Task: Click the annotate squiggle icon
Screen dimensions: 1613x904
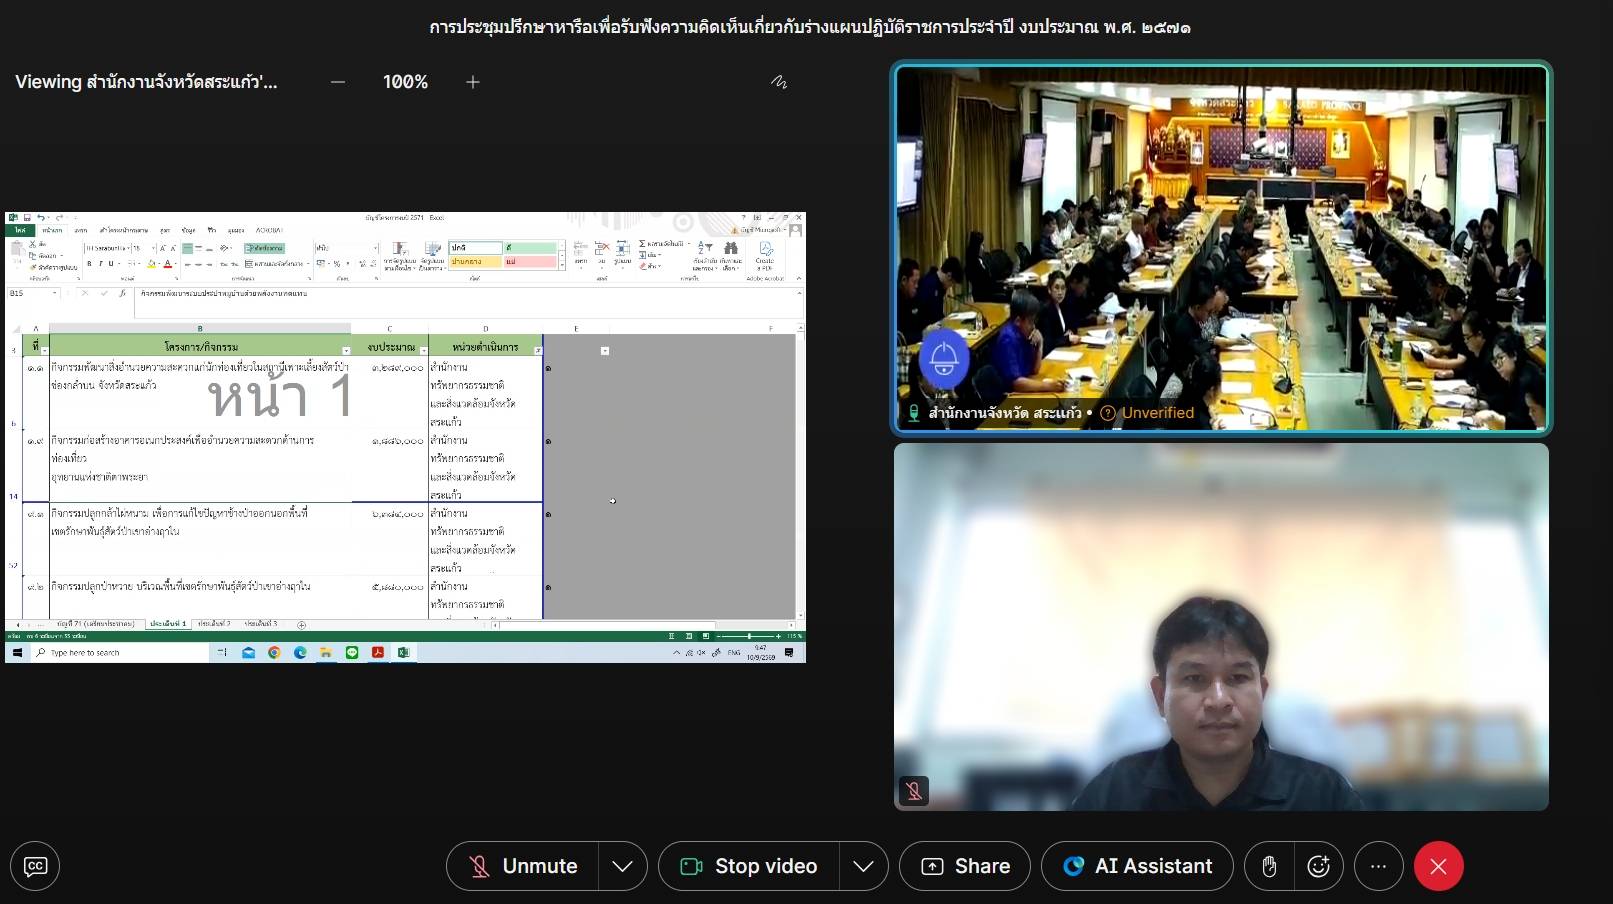Action: tap(779, 82)
